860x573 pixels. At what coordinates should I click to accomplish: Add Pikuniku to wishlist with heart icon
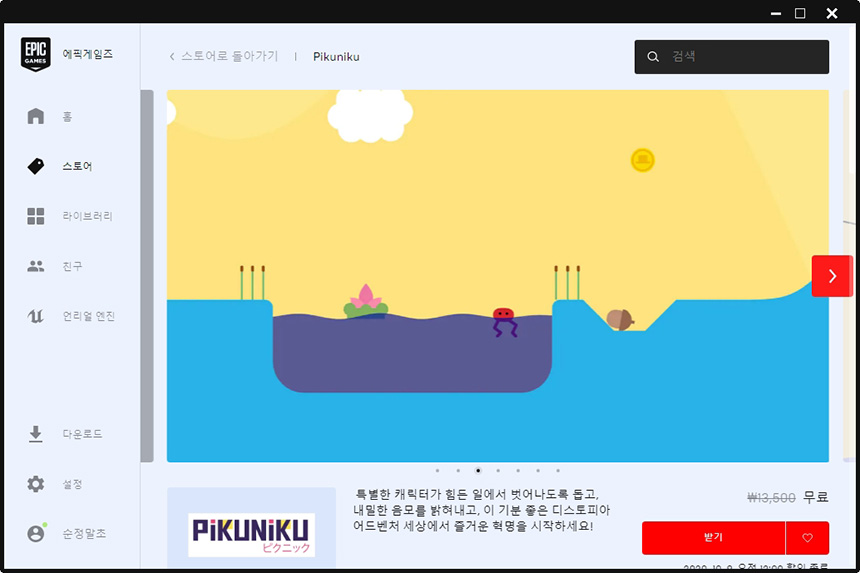(807, 538)
